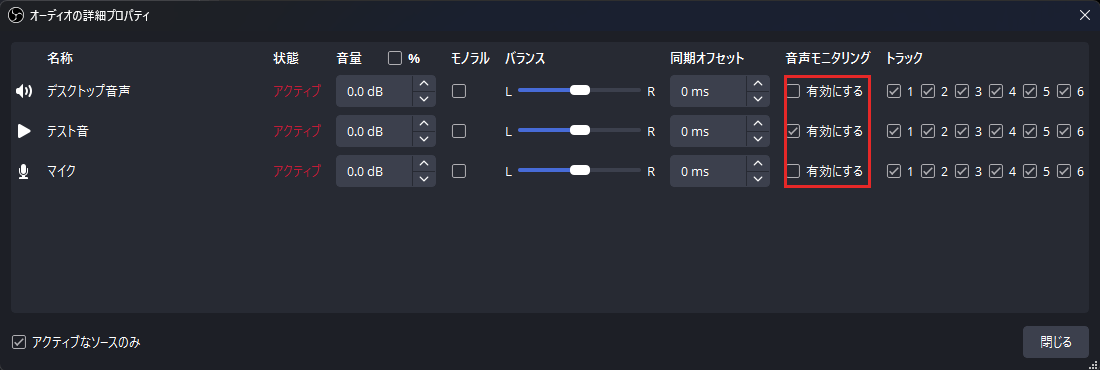Image resolution: width=1100 pixels, height=370 pixels.
Task: Increase volume dB for テスト音
Action: pos(424,123)
